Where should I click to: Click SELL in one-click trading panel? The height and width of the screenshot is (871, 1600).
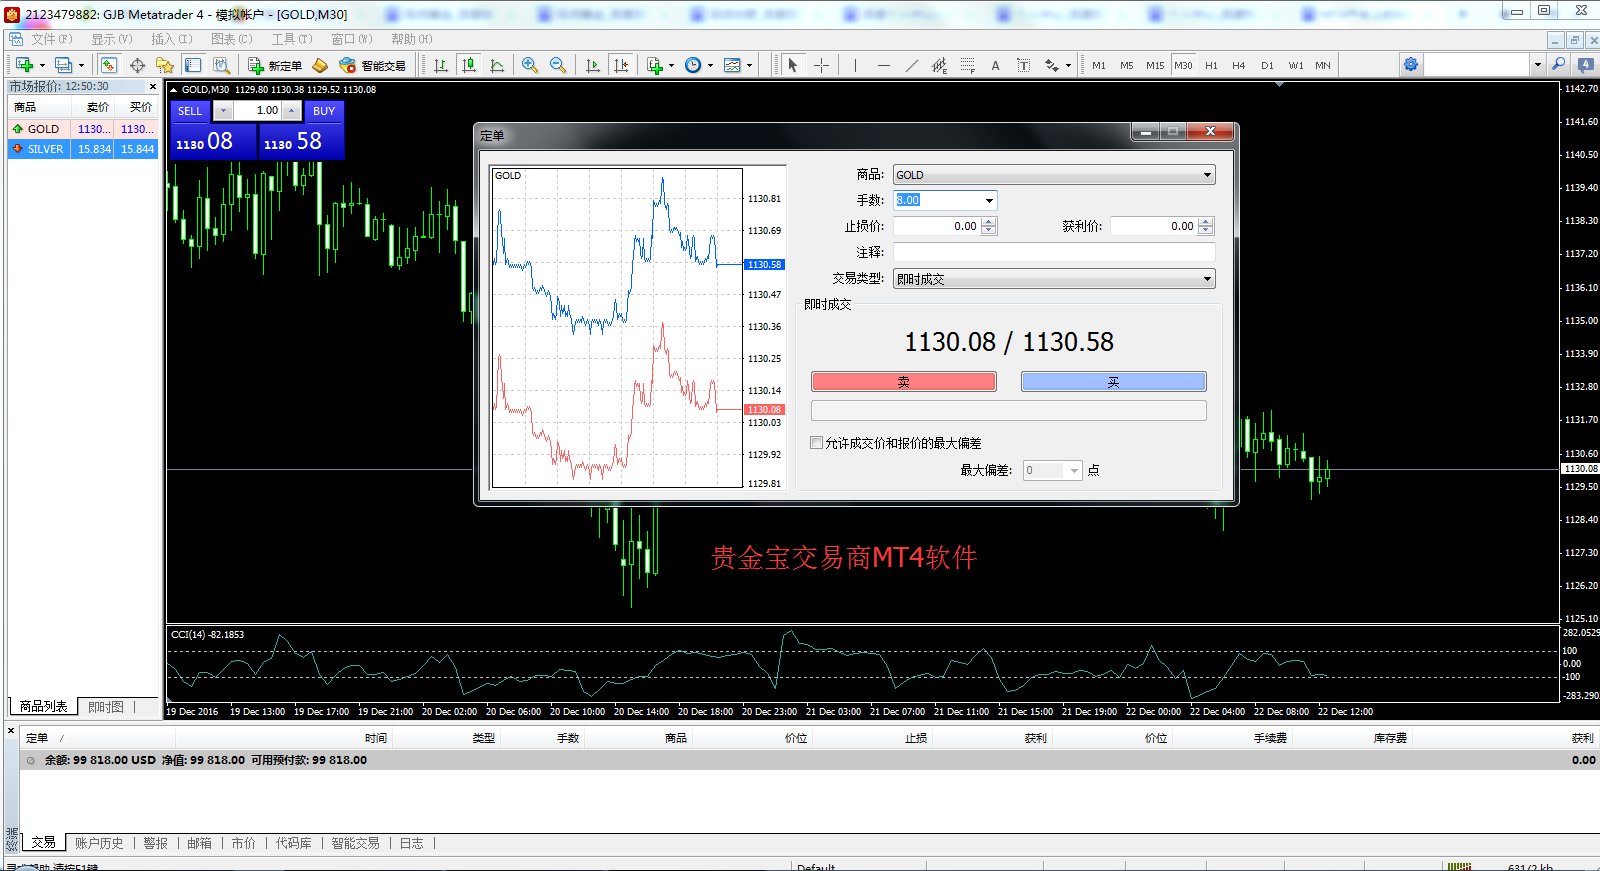tap(190, 110)
